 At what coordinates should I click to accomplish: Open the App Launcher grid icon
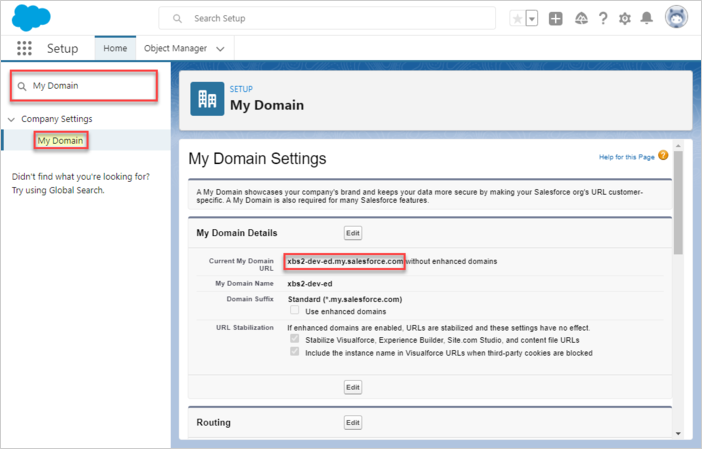click(25, 48)
